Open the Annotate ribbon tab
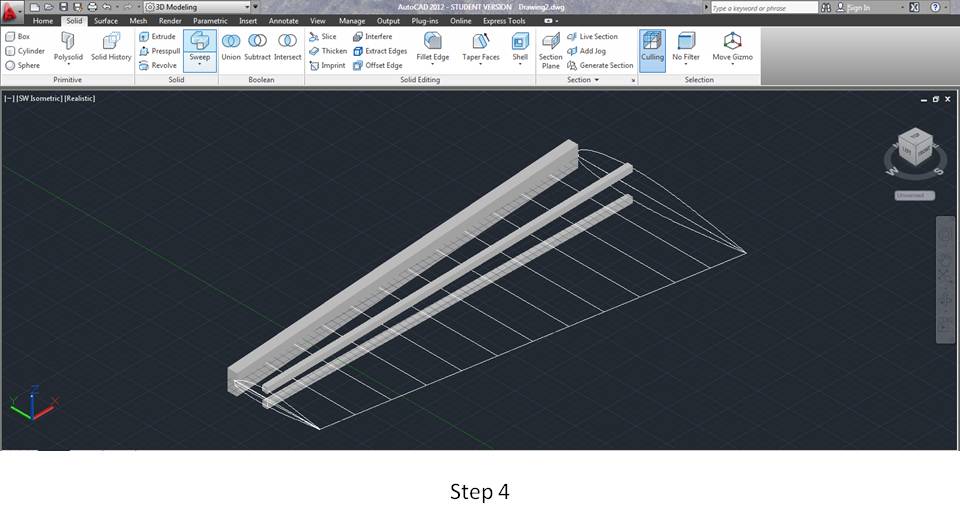960x528 pixels. 283,21
